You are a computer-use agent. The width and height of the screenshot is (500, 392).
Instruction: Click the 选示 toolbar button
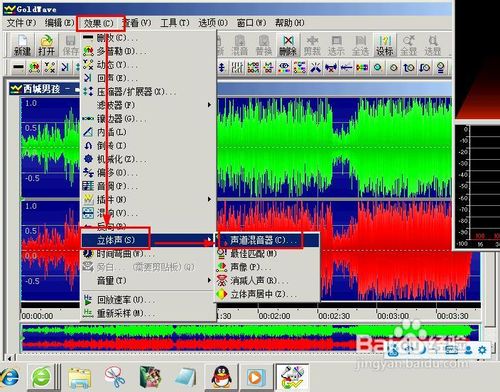point(336,46)
